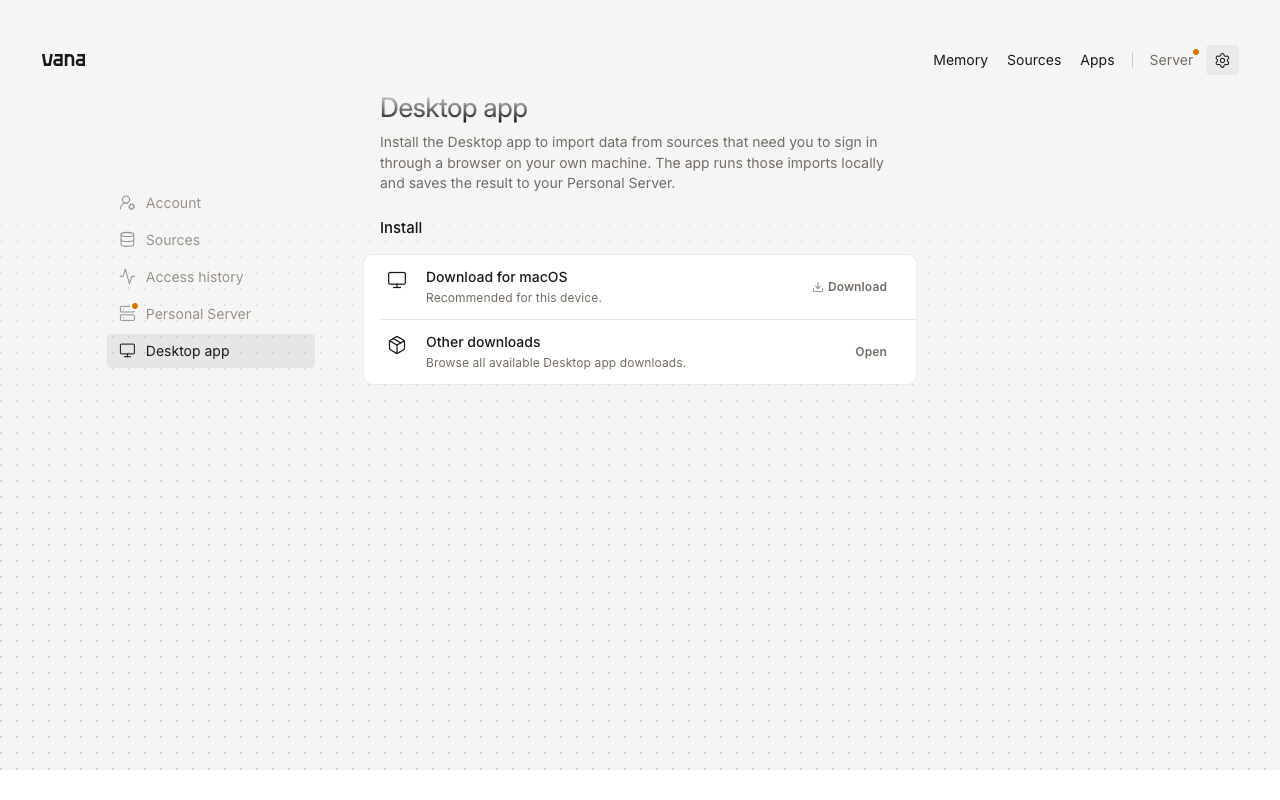Click the Download for macOS title
The image size is (1280, 800).
pyautogui.click(x=496, y=277)
